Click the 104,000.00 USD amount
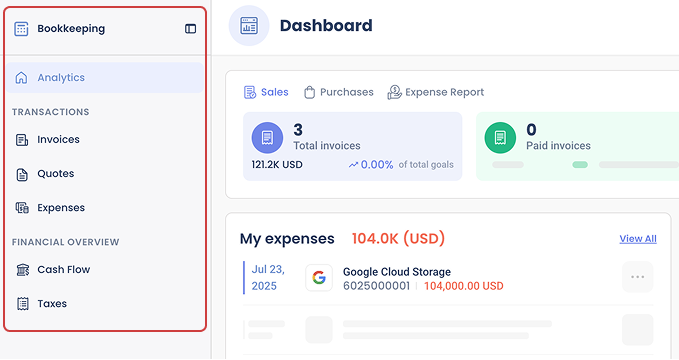The image size is (679, 360). pos(464,286)
